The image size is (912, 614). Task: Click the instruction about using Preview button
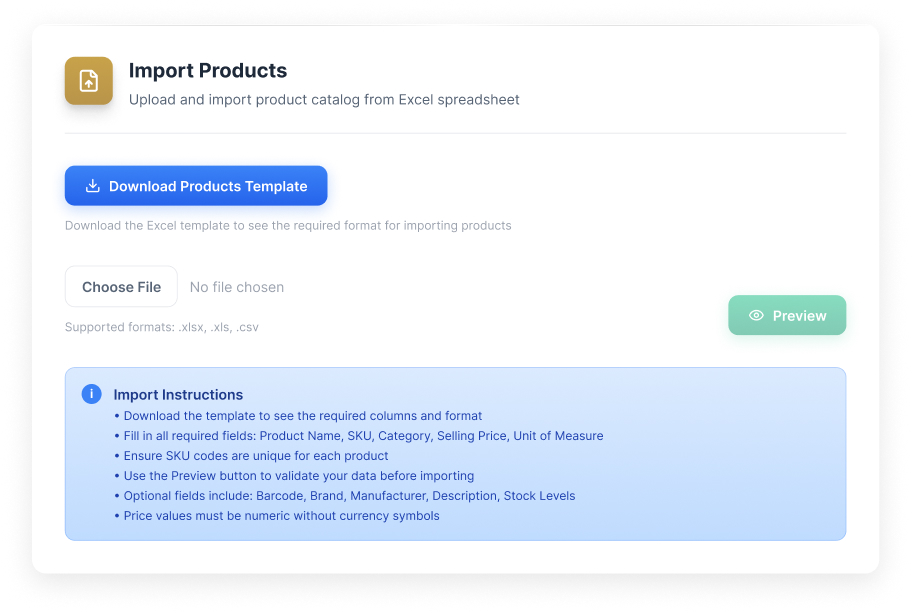click(298, 476)
